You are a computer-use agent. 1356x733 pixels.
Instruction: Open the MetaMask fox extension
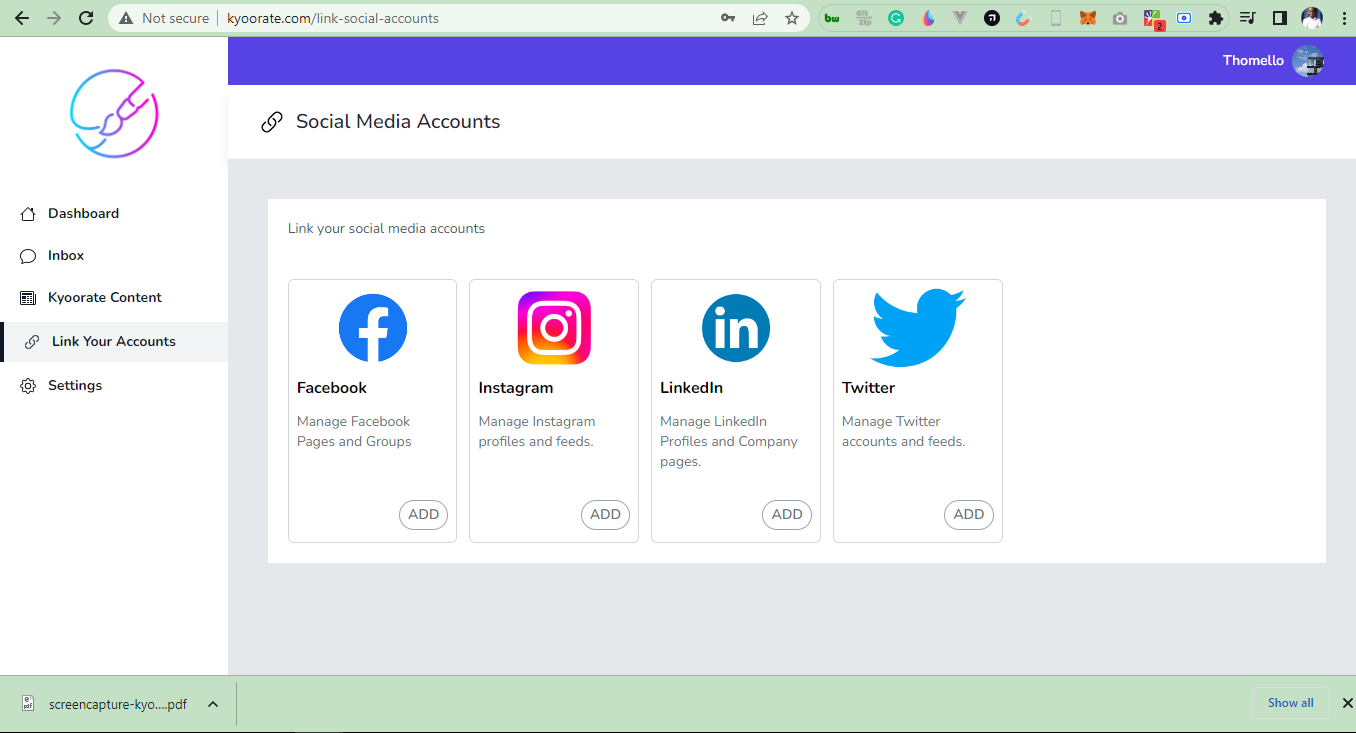coord(1088,18)
